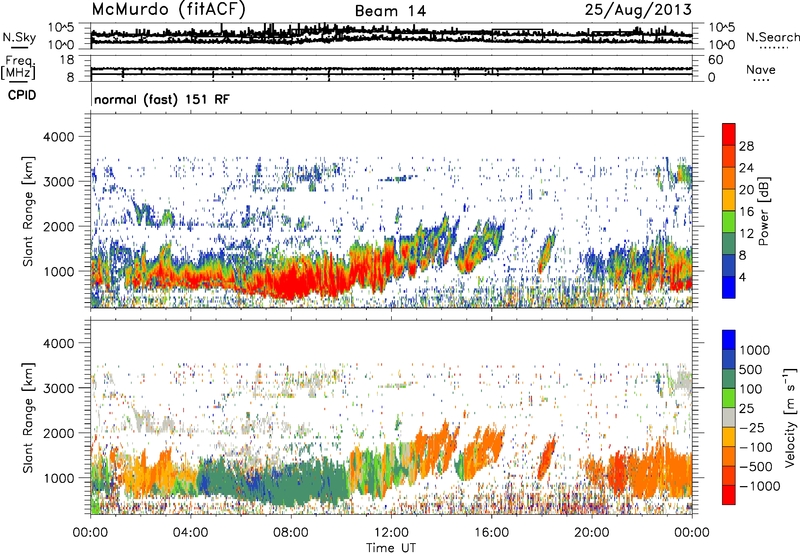The image size is (800, 554).
Task: Click the power panel 'Slant Range [km]' label
Action: tap(28, 211)
